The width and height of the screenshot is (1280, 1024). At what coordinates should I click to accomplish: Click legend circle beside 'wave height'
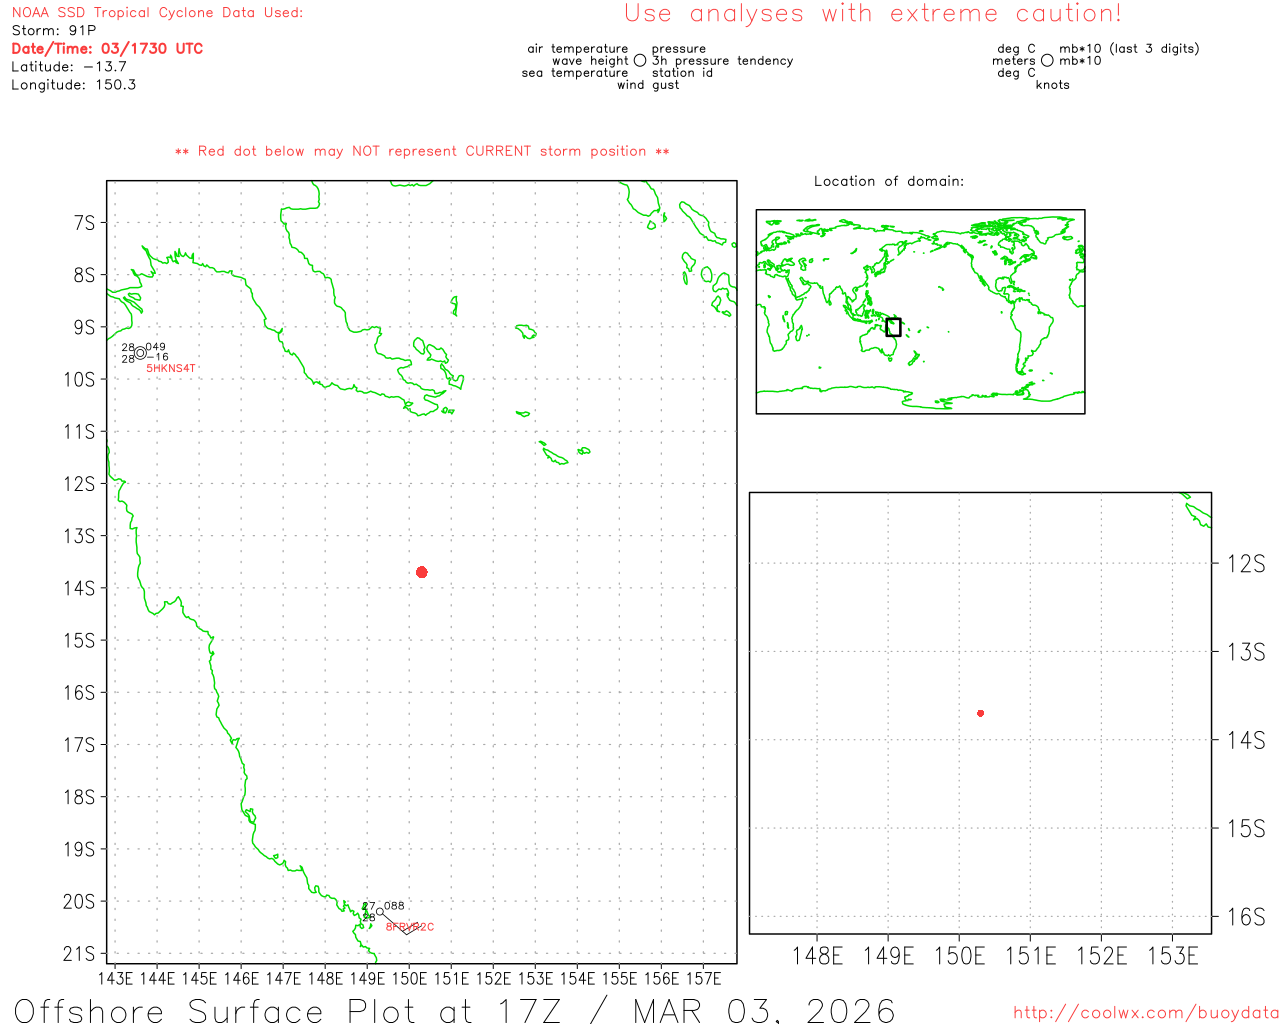pyautogui.click(x=640, y=61)
